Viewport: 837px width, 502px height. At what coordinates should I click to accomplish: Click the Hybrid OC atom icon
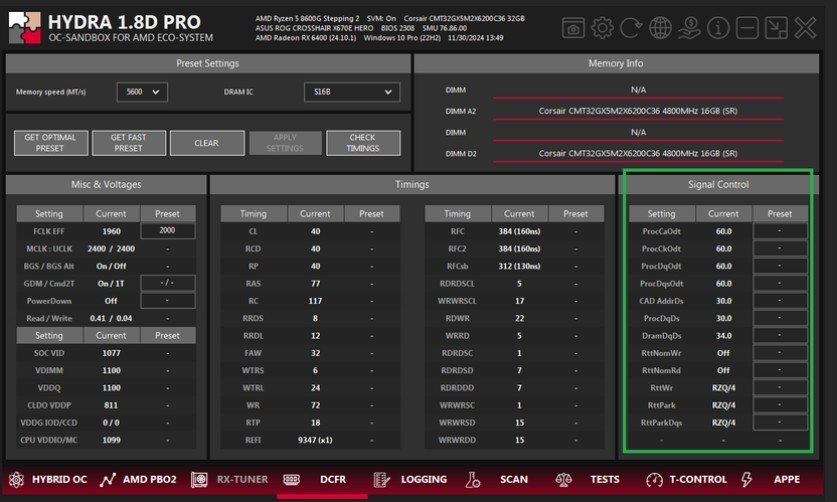click(17, 480)
